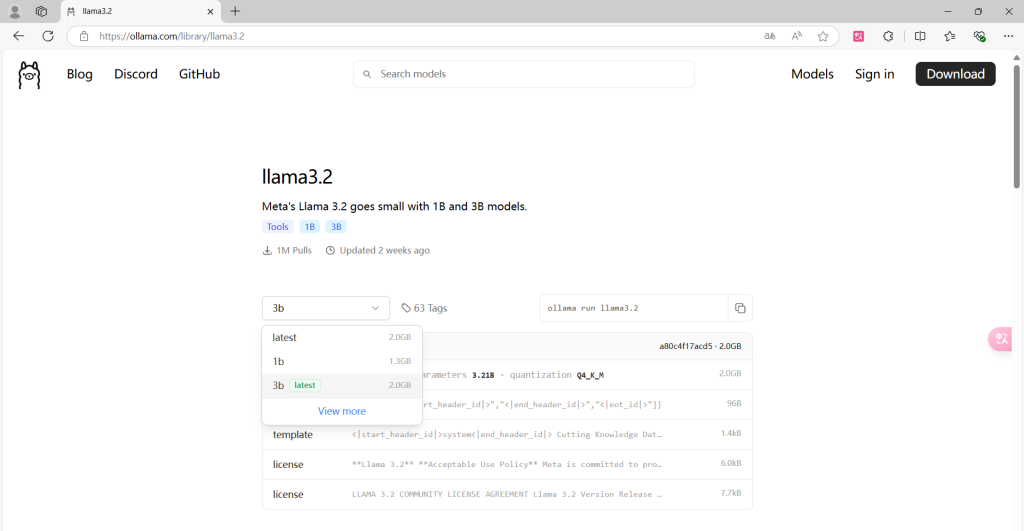Sign in to Ollama

point(874,74)
